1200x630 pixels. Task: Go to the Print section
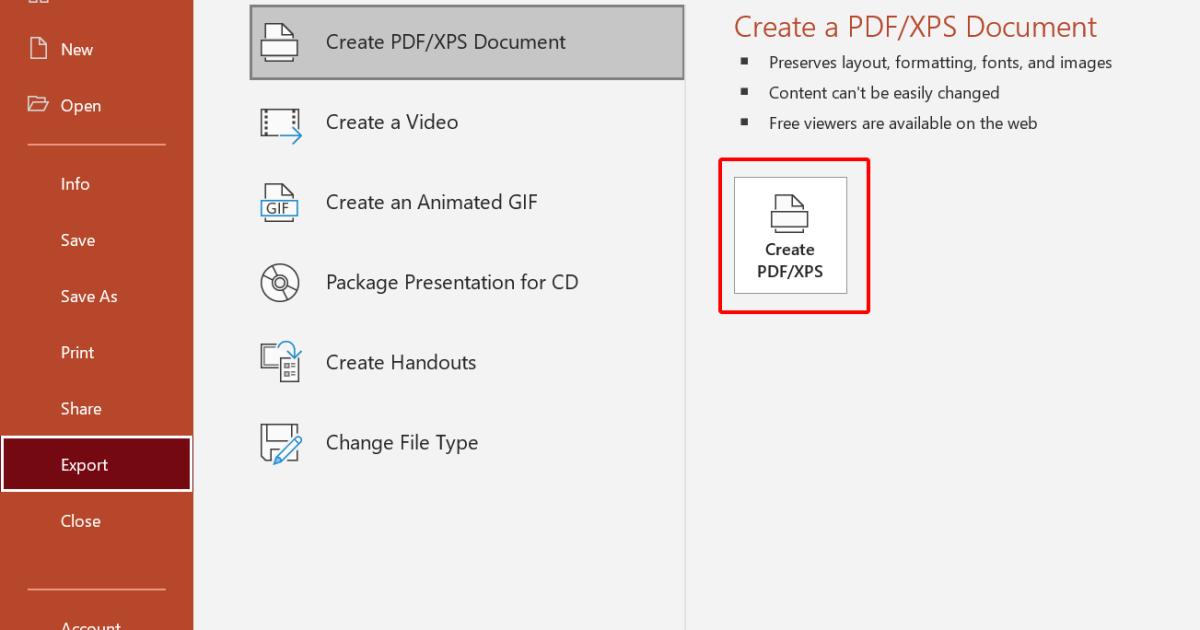click(x=77, y=352)
